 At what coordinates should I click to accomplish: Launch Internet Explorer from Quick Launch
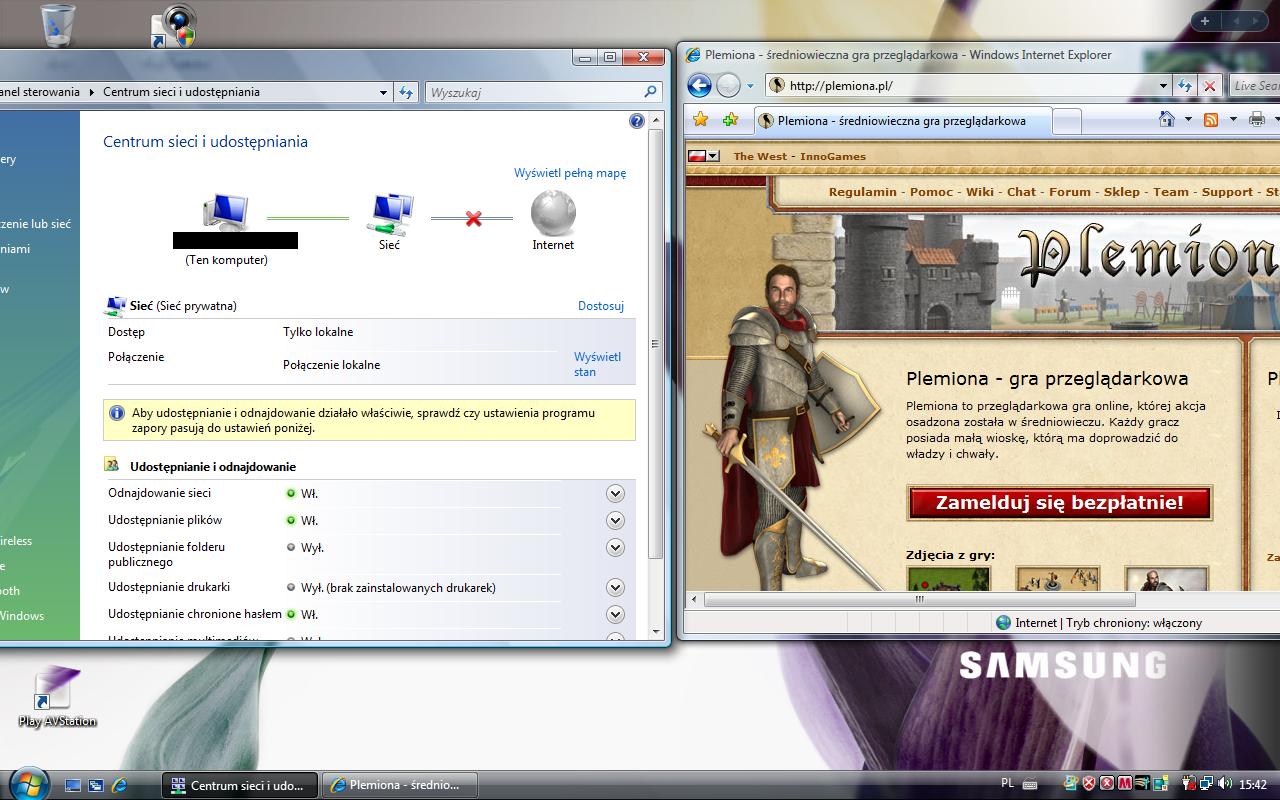click(119, 785)
